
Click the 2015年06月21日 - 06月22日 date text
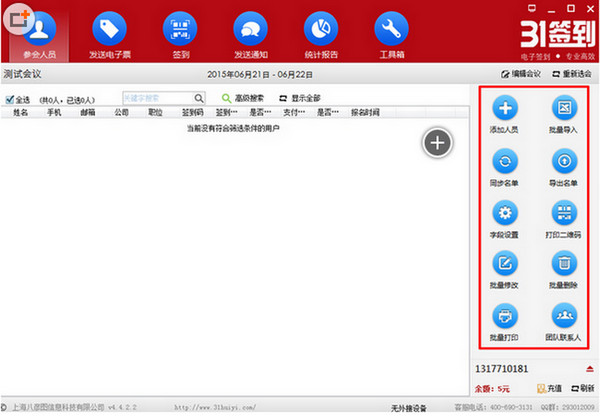[x=259, y=74]
